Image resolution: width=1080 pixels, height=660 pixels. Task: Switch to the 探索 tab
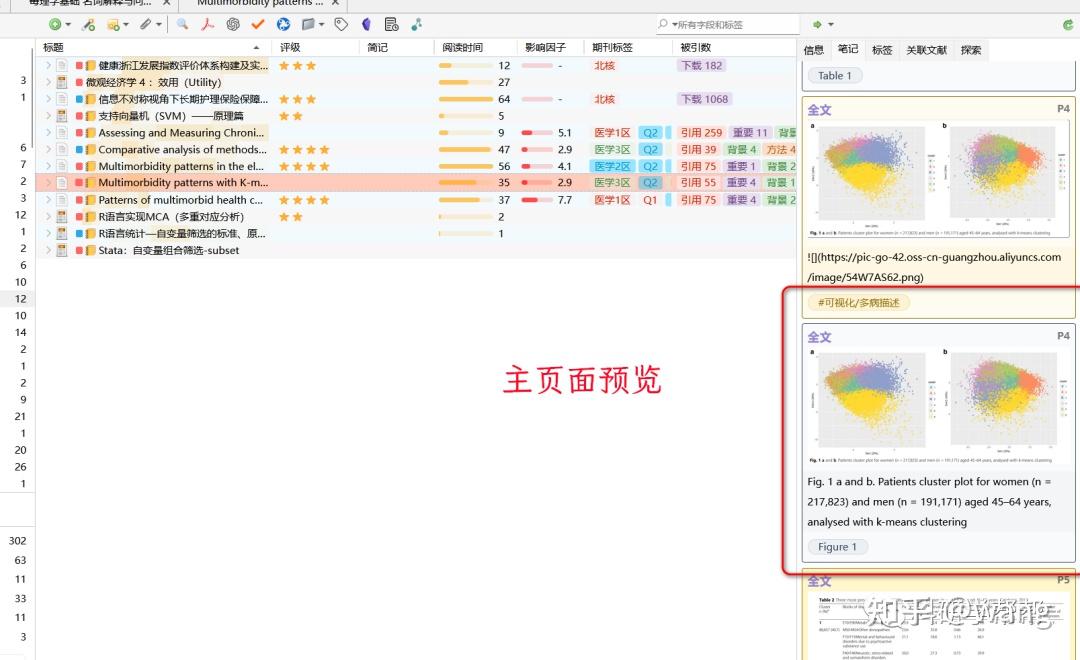[970, 50]
